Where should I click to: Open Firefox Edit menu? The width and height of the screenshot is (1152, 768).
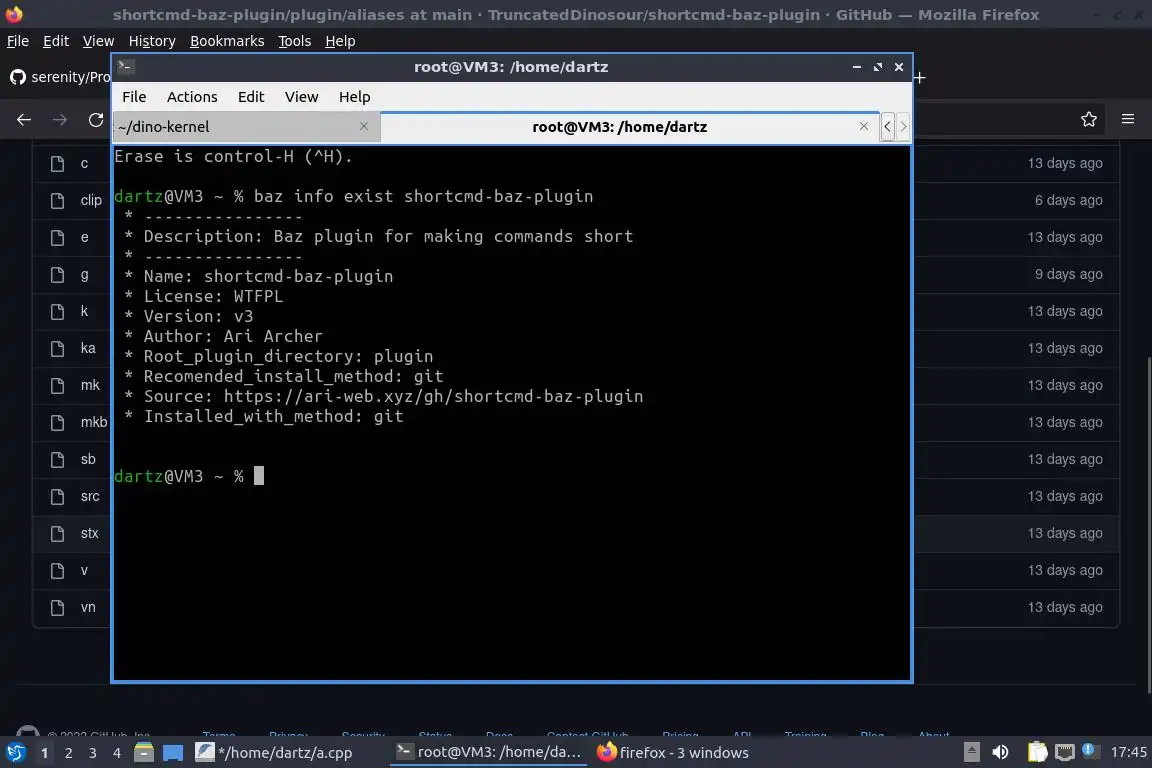(56, 41)
